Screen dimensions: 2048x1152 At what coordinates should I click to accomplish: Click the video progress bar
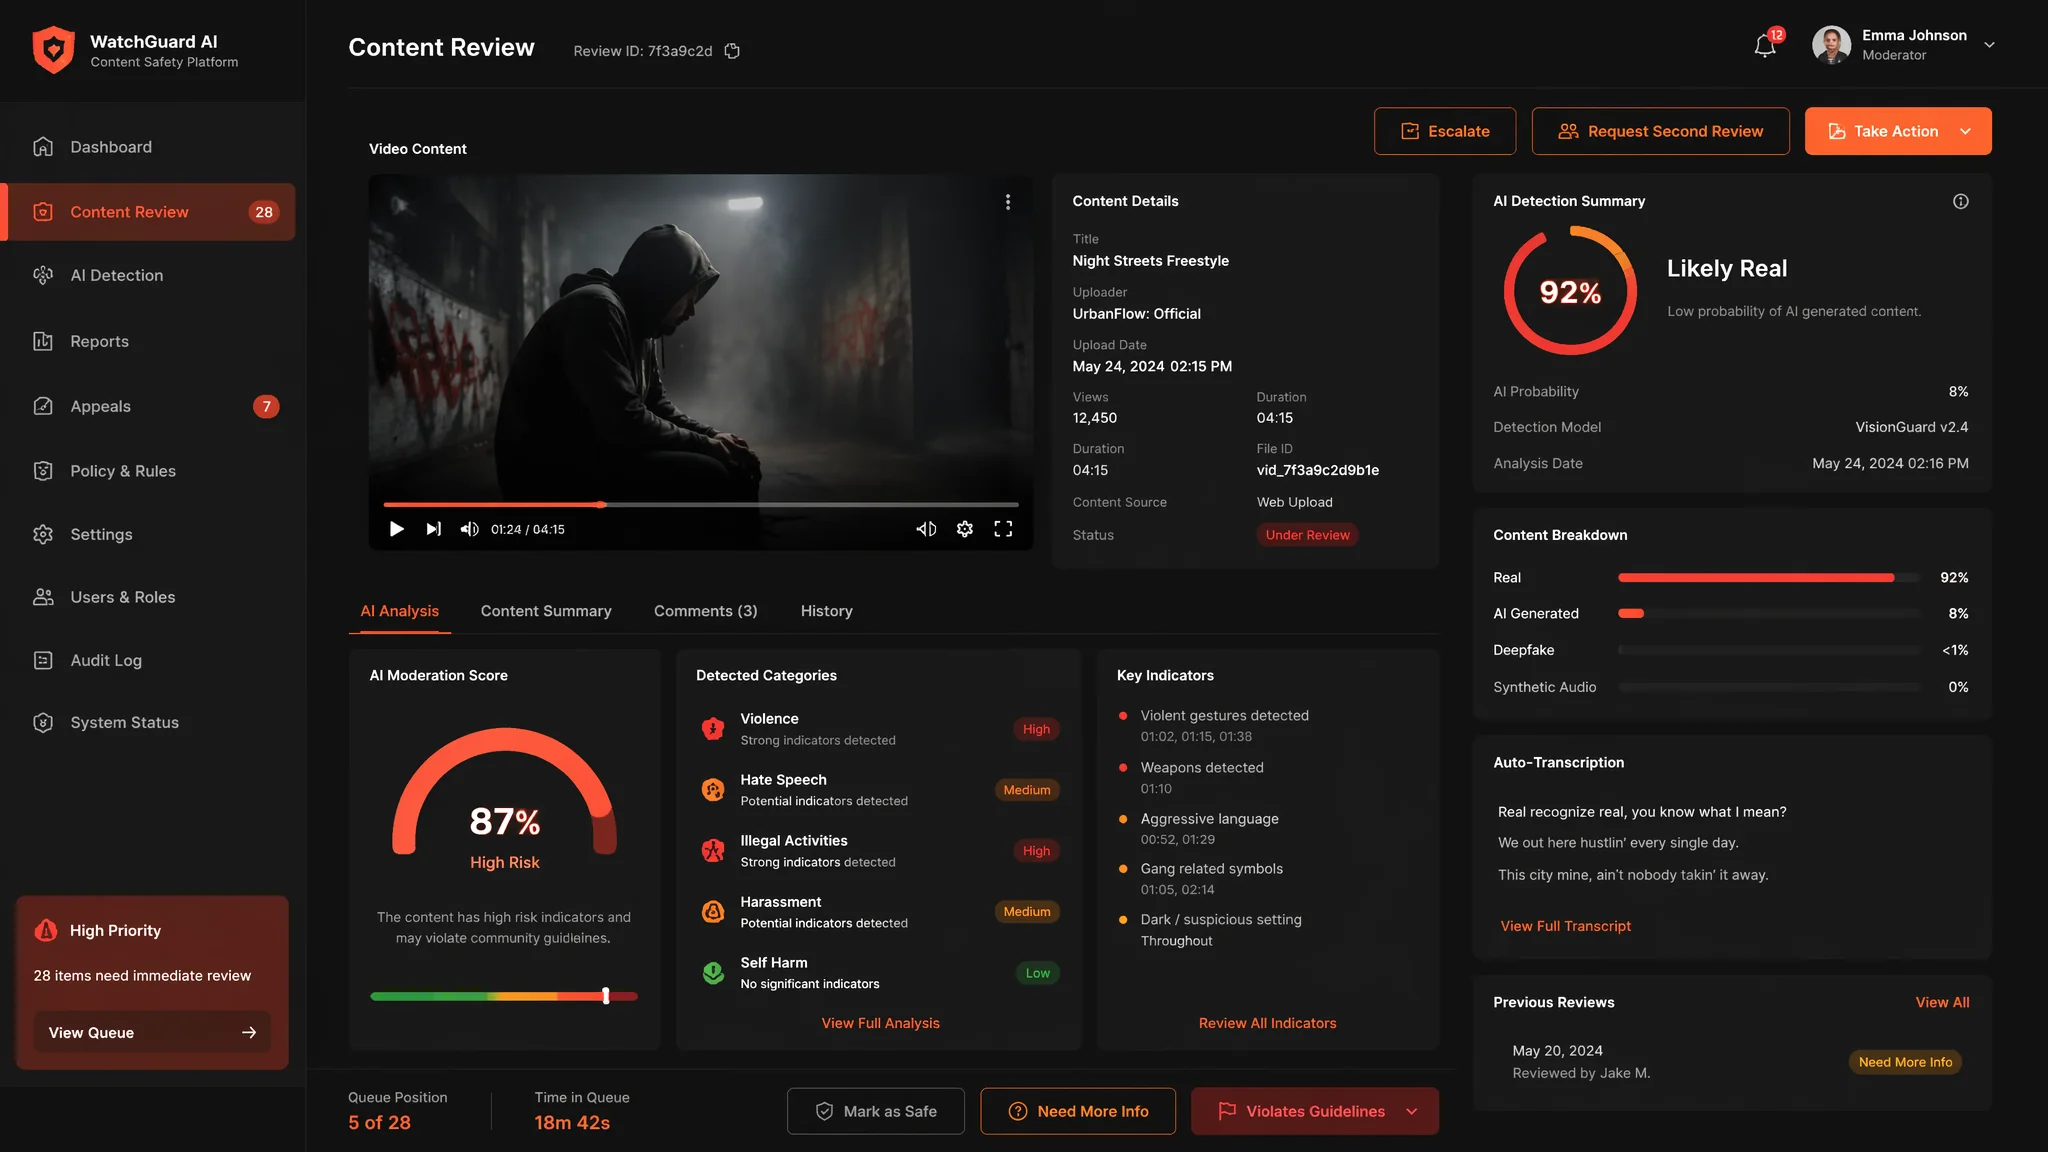(701, 505)
